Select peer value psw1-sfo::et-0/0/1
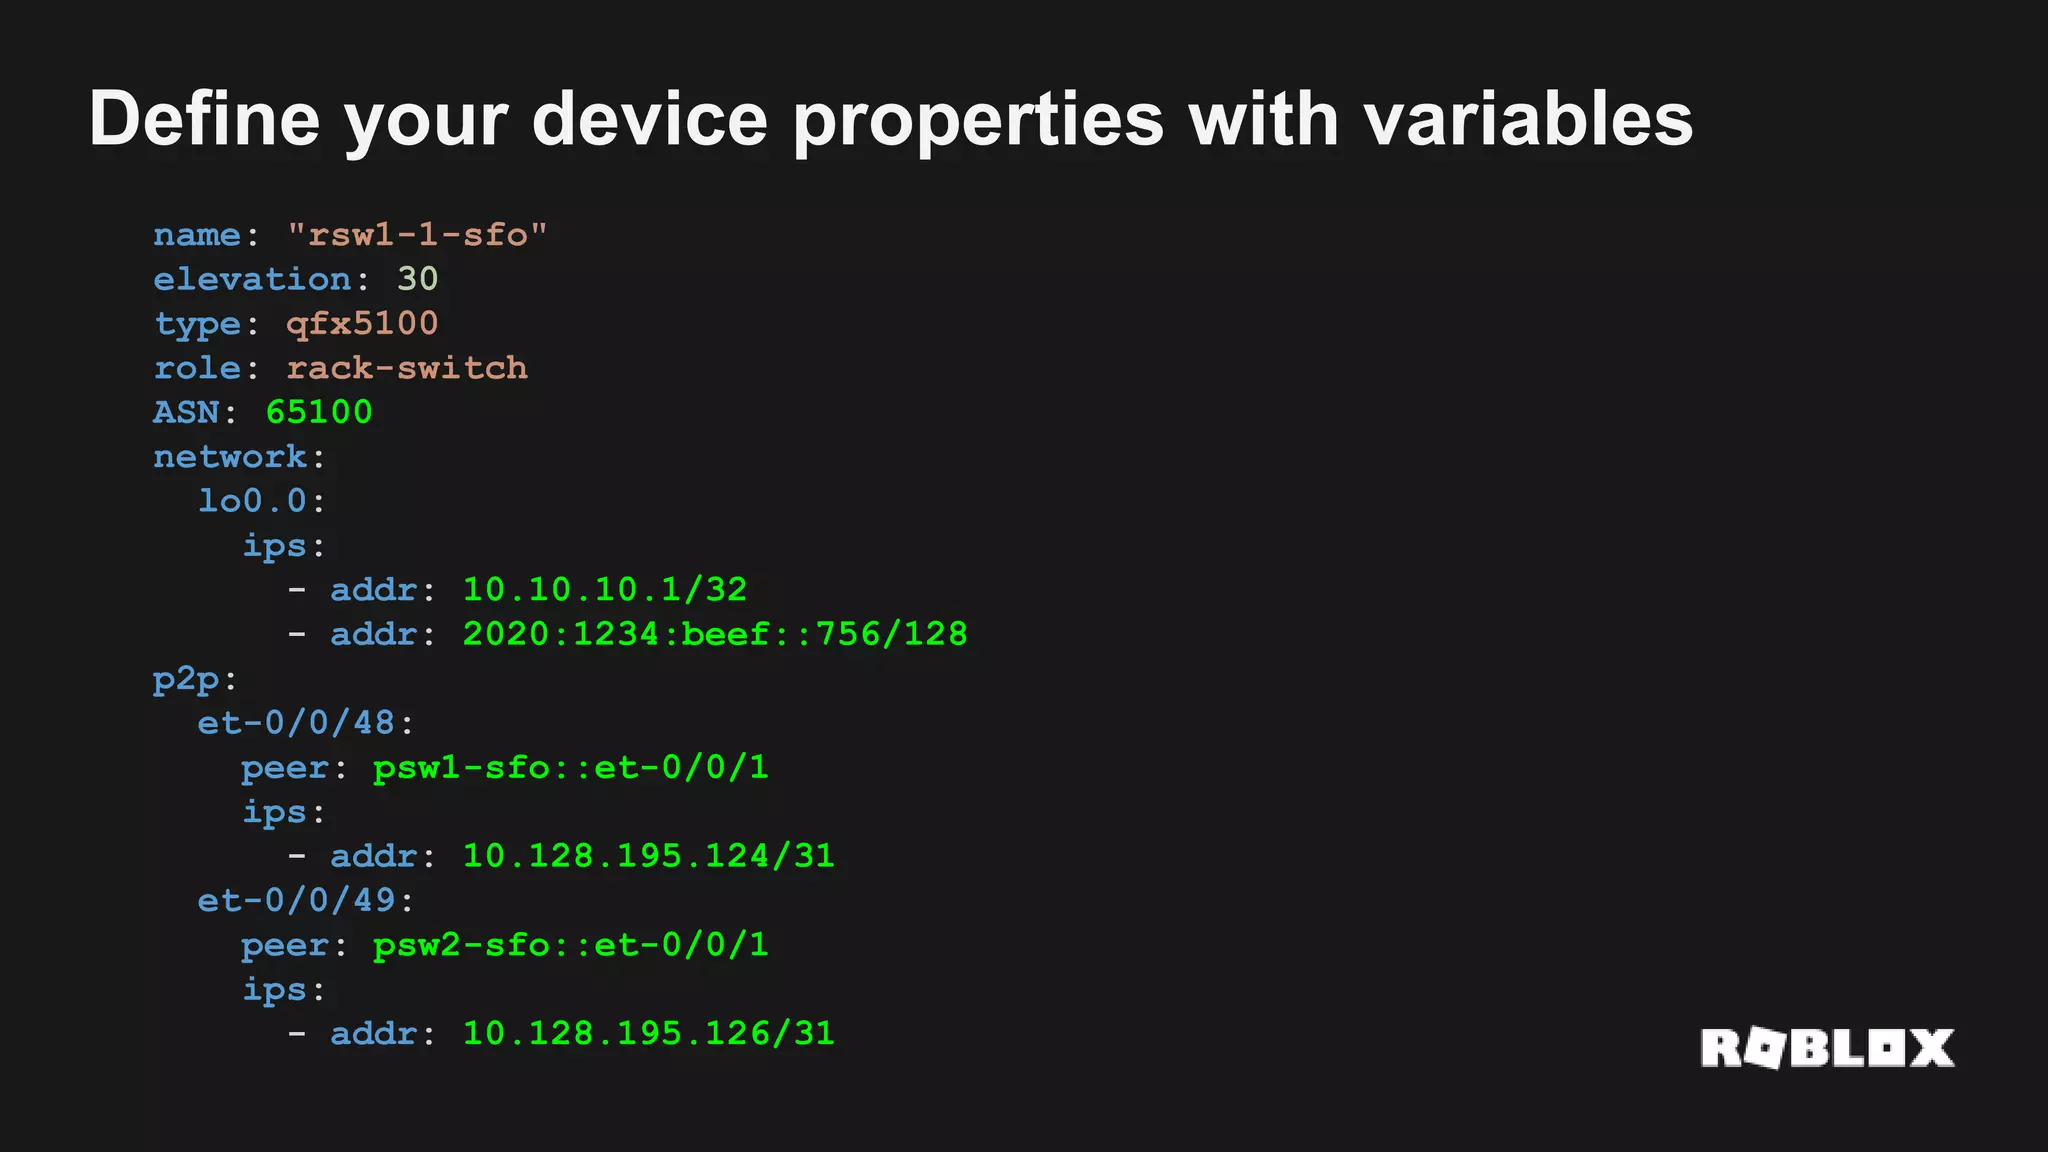This screenshot has height=1152, width=2048. pos(571,769)
